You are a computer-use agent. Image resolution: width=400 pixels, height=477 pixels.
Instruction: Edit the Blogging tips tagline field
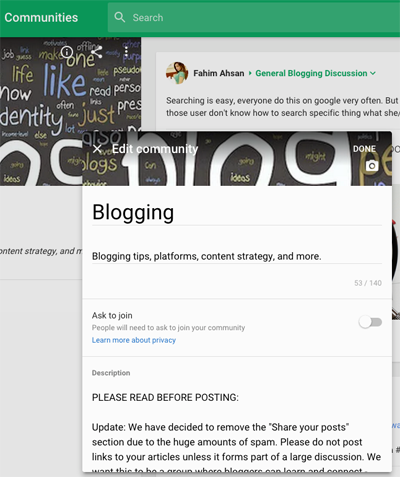pyautogui.click(x=237, y=256)
